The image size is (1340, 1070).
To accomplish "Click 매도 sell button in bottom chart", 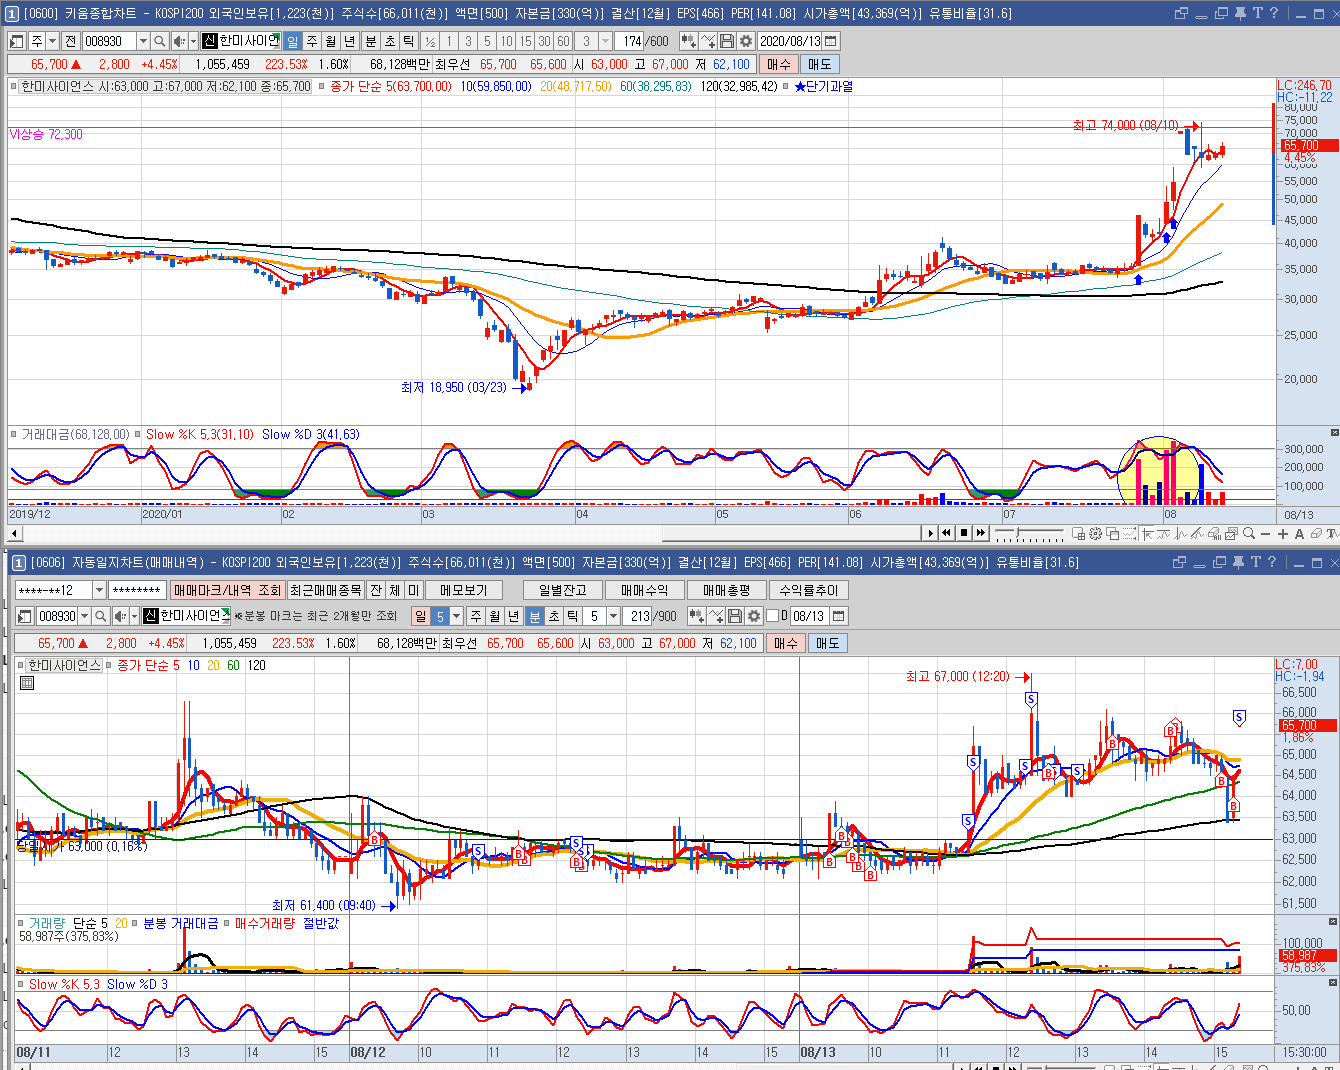I will (828, 643).
